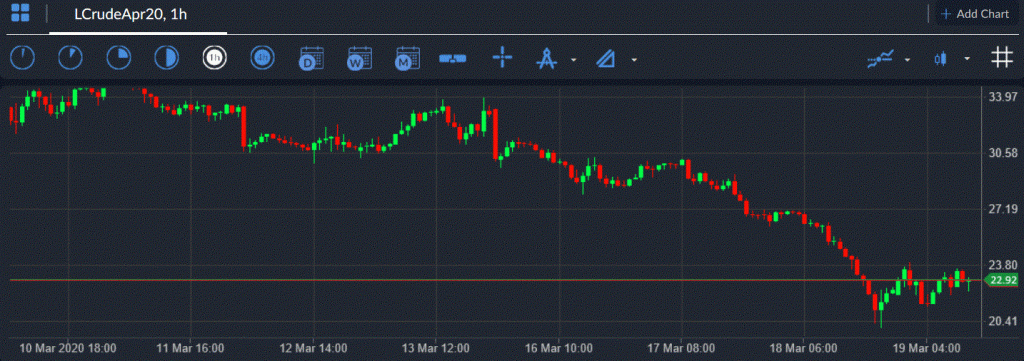Image resolution: width=1024 pixels, height=361 pixels.
Task: Select the triangle ruler tool icon
Action: tap(605, 59)
